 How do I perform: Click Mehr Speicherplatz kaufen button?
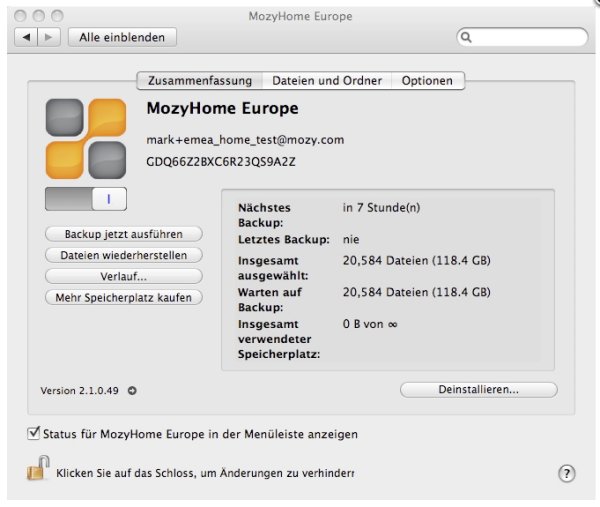(124, 298)
